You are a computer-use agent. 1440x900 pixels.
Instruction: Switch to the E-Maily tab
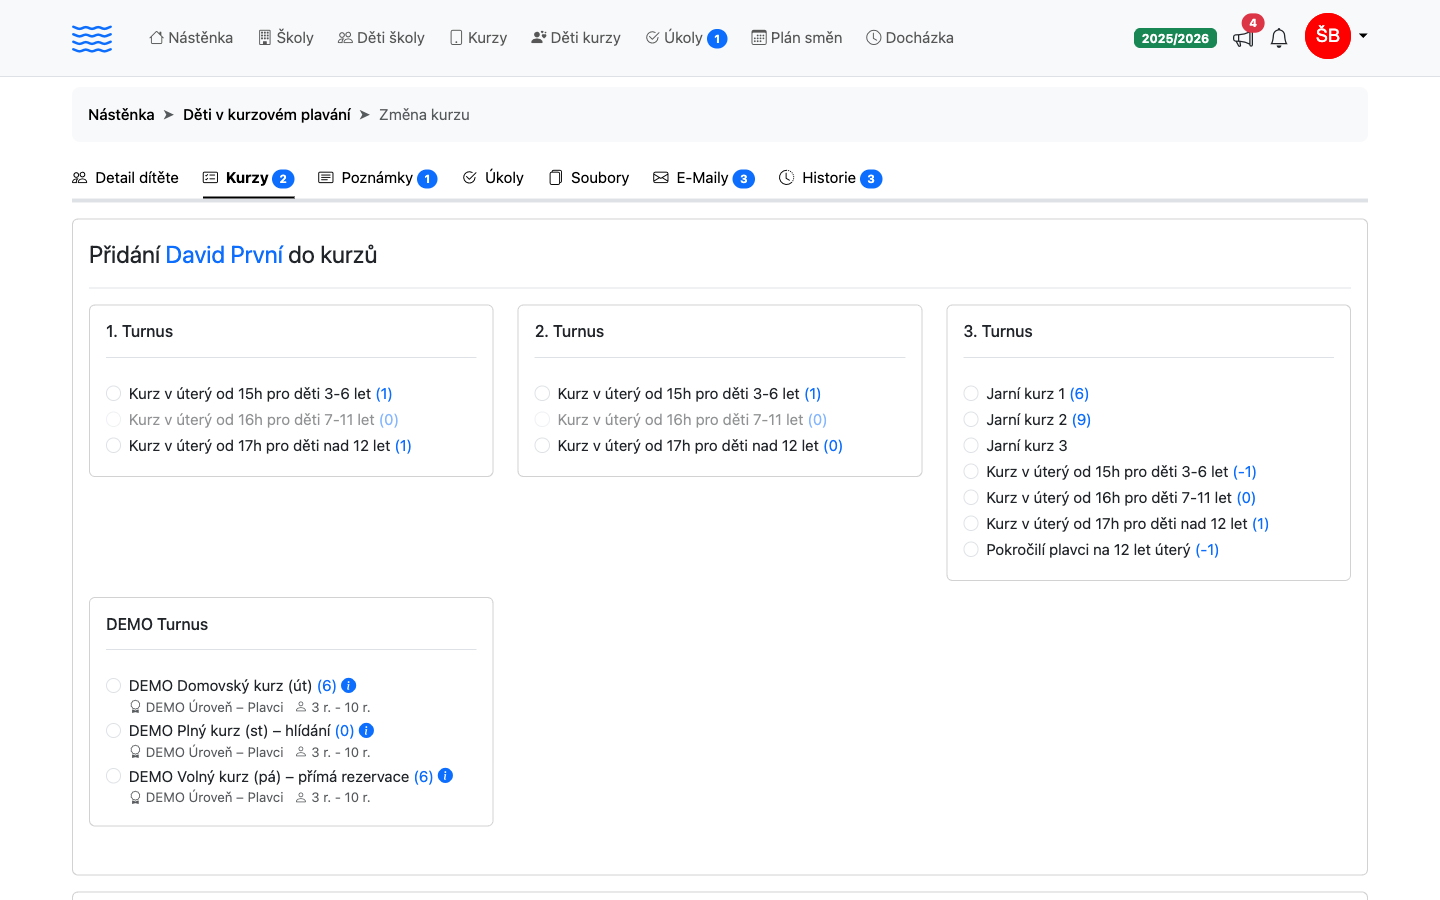click(703, 178)
